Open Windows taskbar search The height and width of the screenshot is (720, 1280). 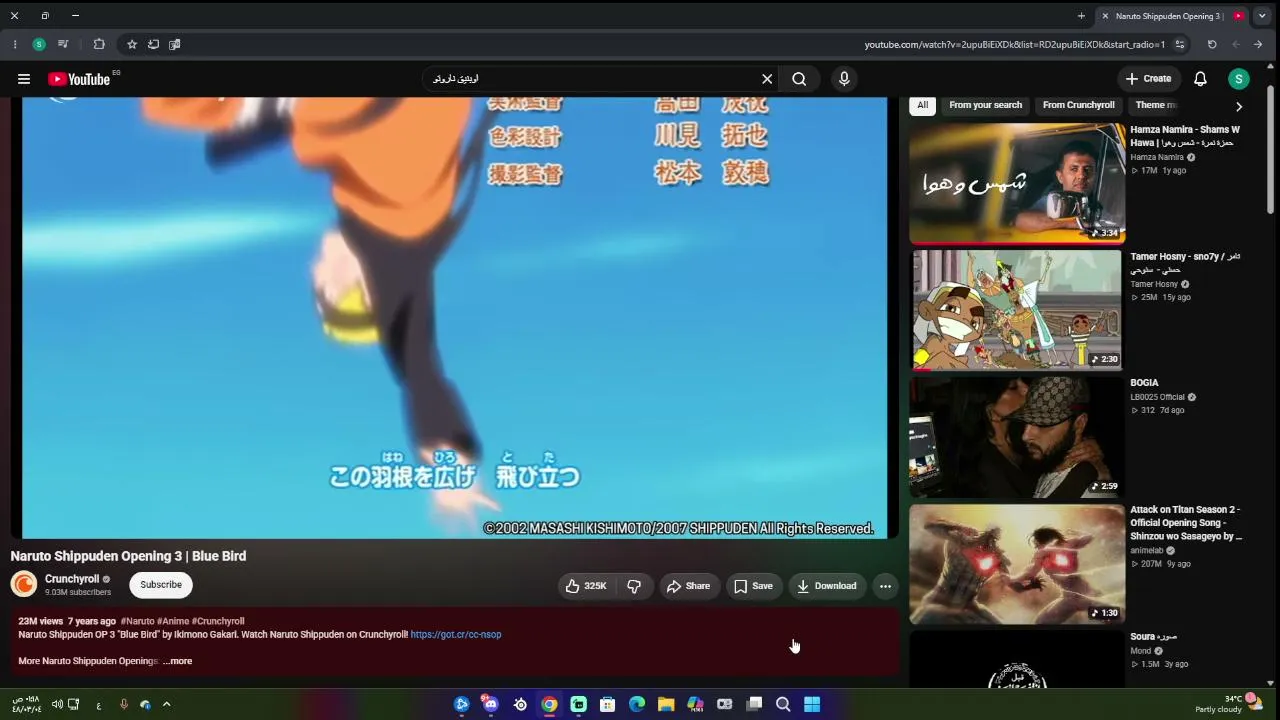point(783,704)
